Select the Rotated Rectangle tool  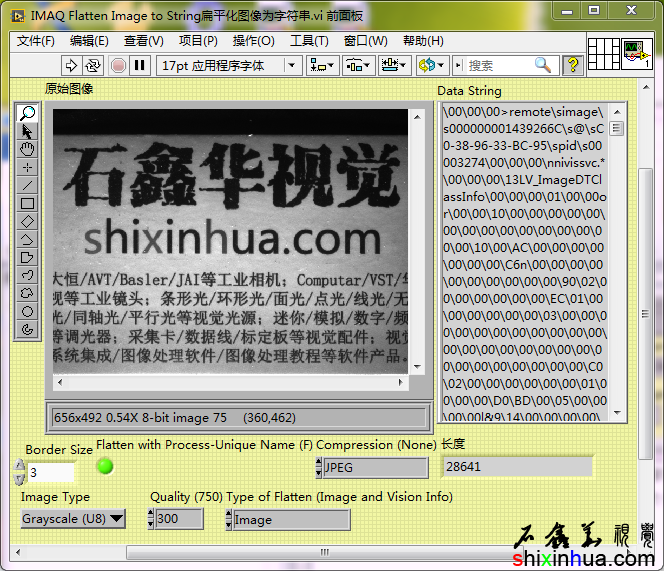[28, 222]
